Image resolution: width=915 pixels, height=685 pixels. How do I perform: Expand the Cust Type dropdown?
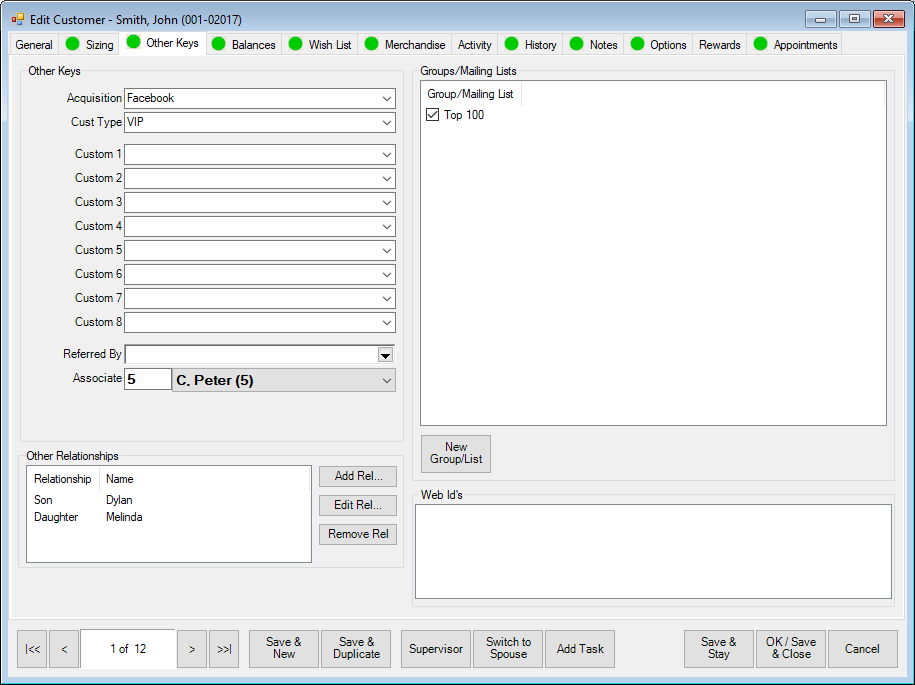386,122
